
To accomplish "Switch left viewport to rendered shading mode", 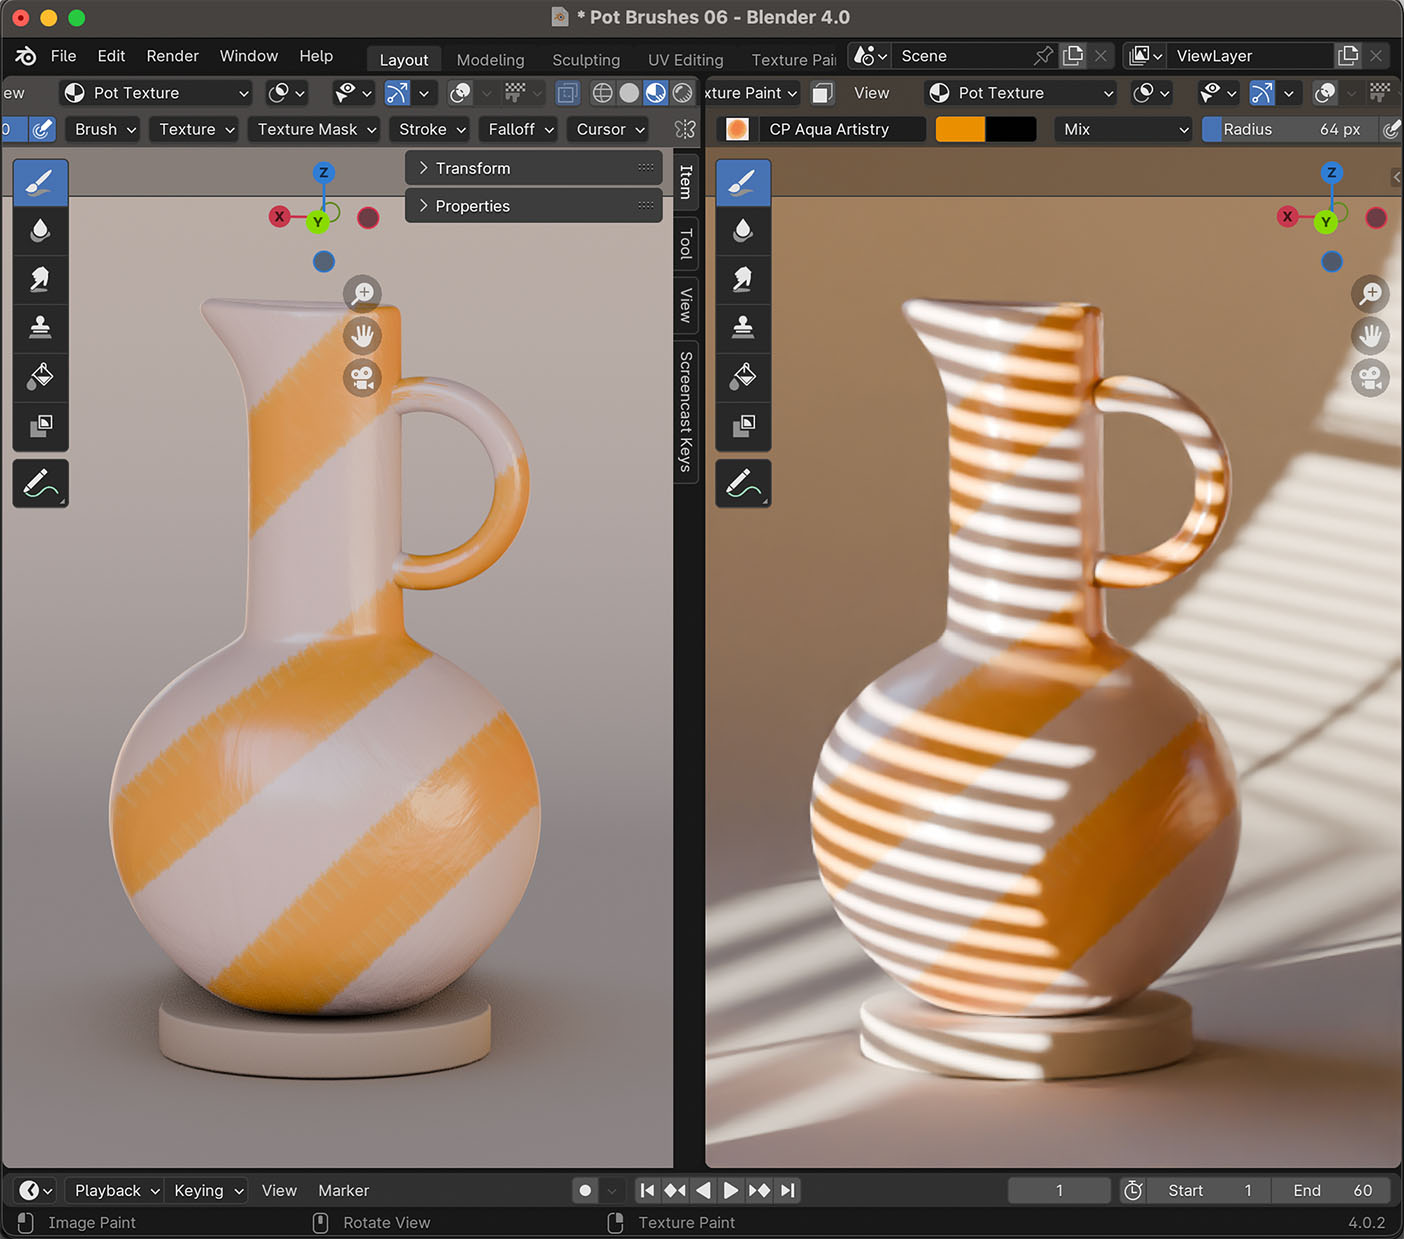I will tap(682, 93).
